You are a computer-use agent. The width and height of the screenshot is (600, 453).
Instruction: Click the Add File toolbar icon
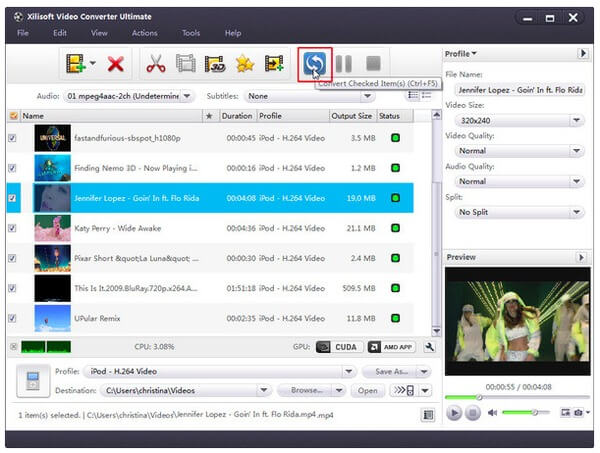[75, 63]
